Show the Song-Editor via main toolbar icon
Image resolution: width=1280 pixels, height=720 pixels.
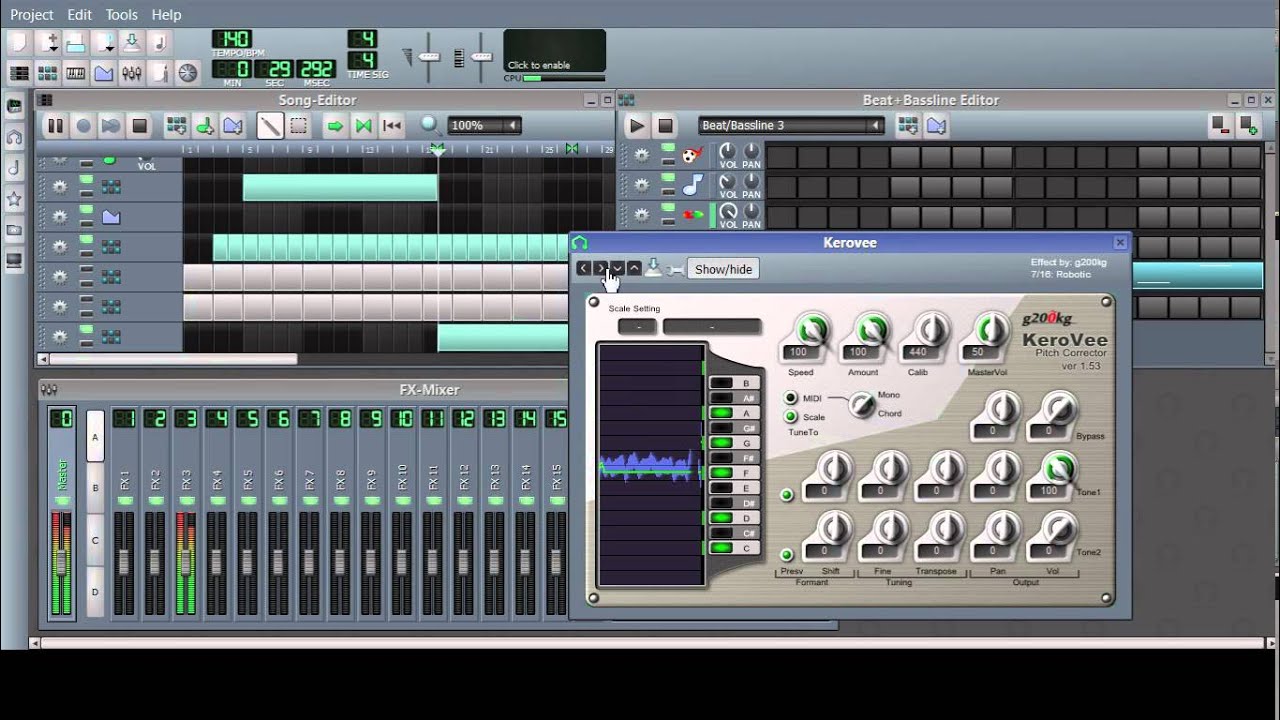(19, 73)
